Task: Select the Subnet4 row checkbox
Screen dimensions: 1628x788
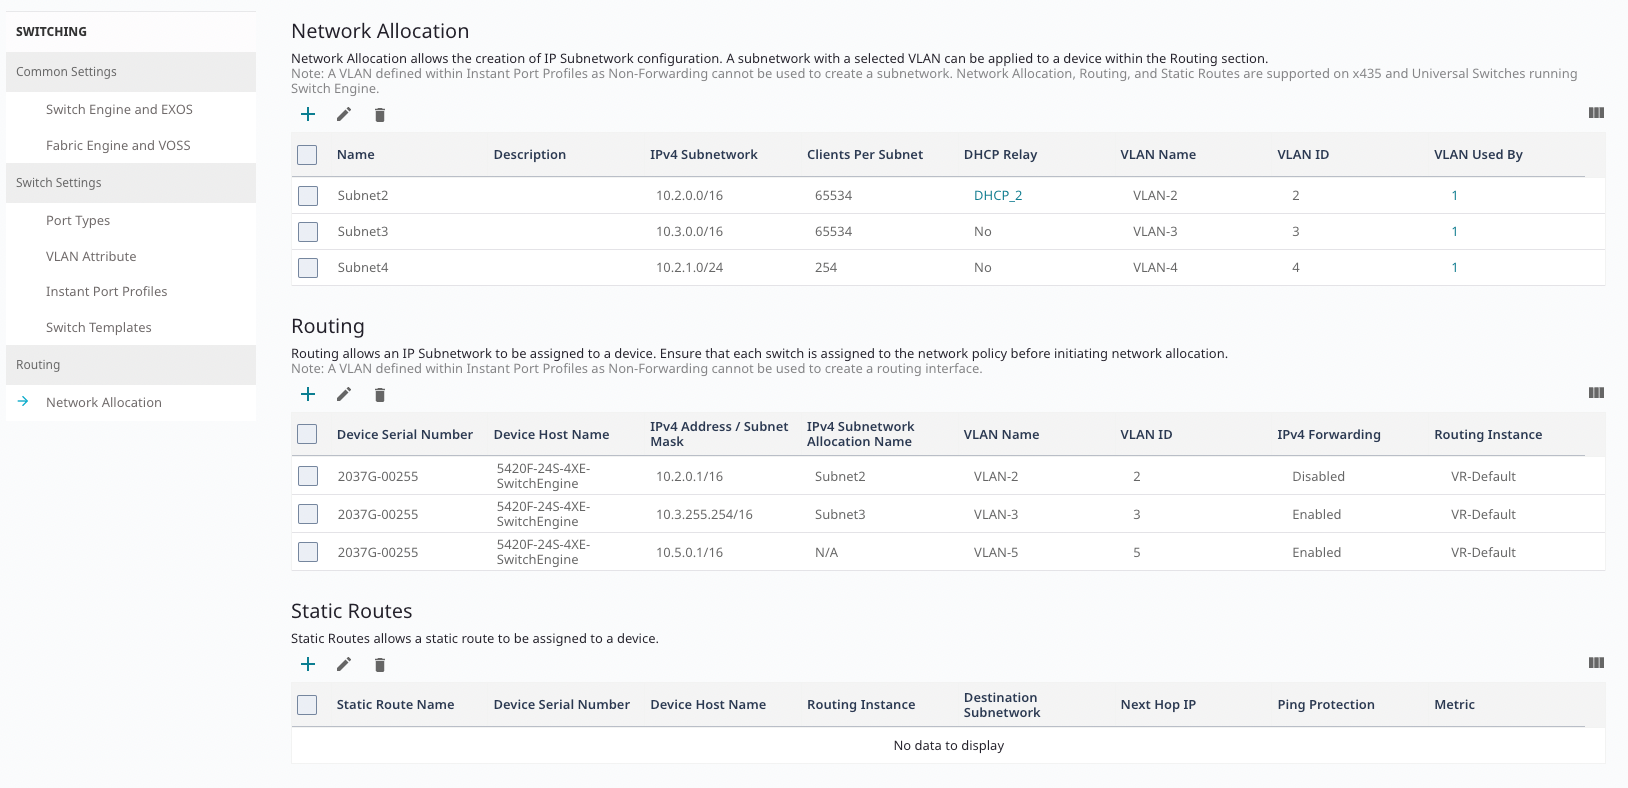Action: point(308,268)
